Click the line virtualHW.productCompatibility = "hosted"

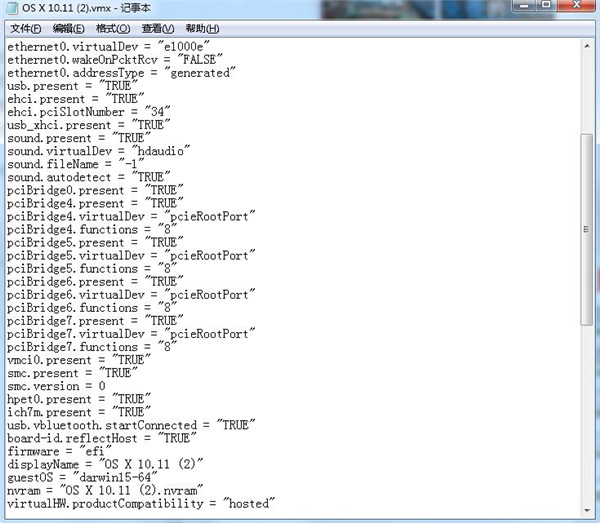[141, 503]
